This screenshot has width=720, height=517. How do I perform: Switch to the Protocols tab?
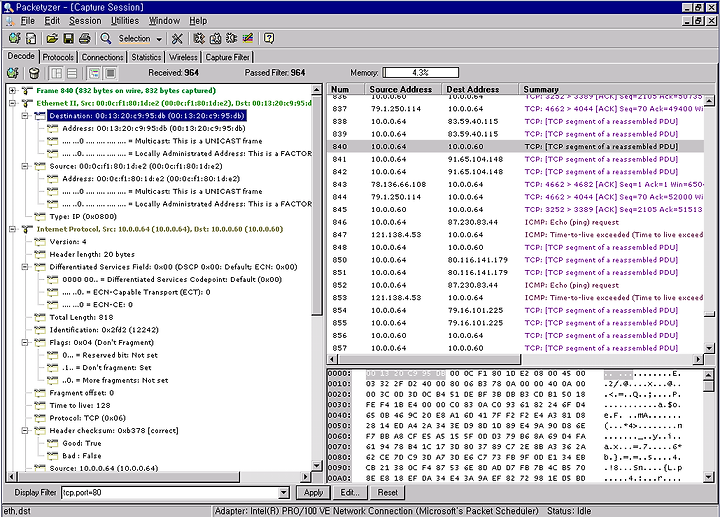point(58,57)
